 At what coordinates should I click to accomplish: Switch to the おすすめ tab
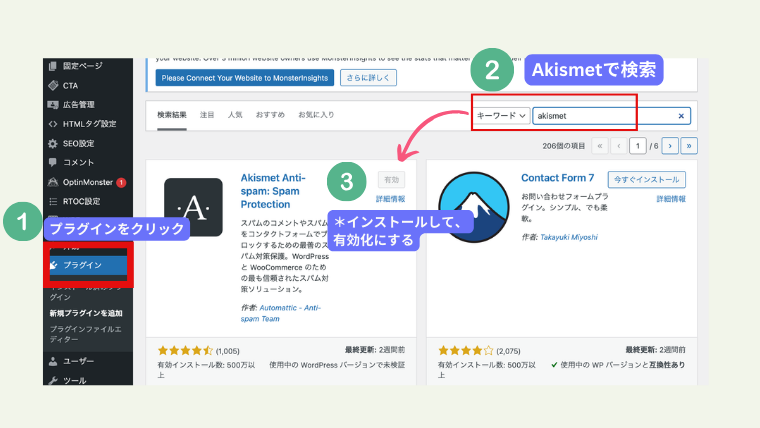tap(270, 115)
